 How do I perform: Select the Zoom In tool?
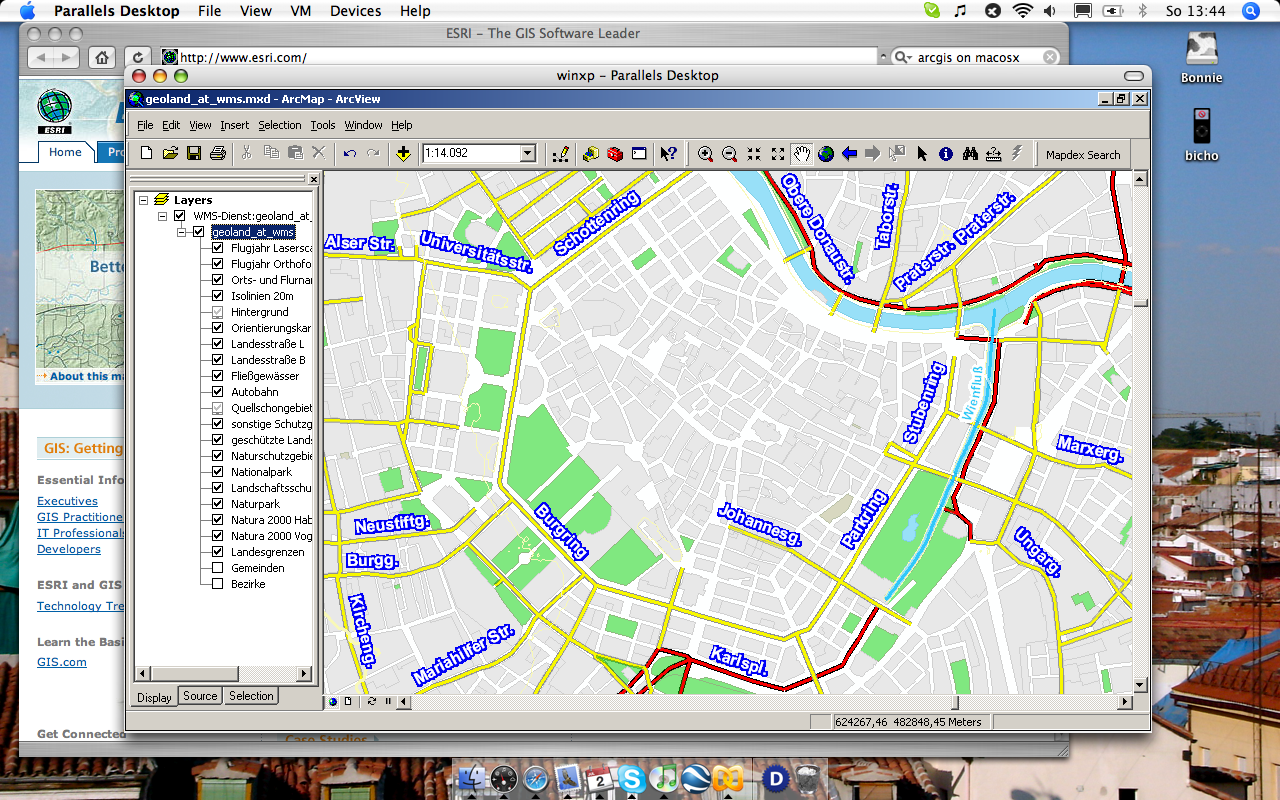[706, 154]
